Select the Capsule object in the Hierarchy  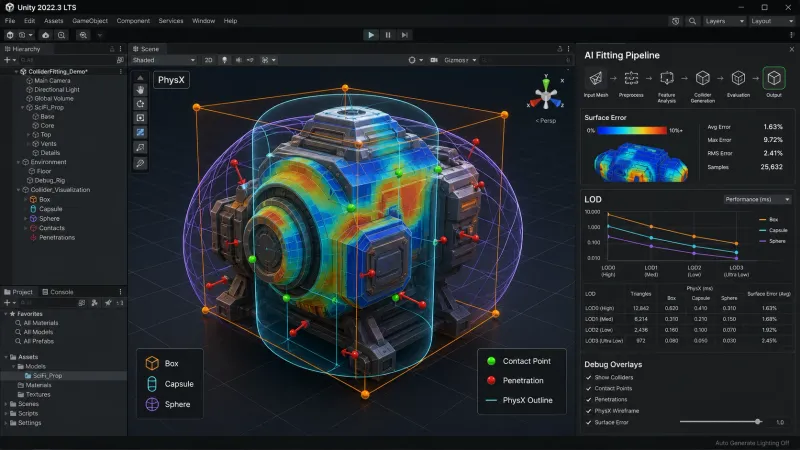pyautogui.click(x=51, y=209)
